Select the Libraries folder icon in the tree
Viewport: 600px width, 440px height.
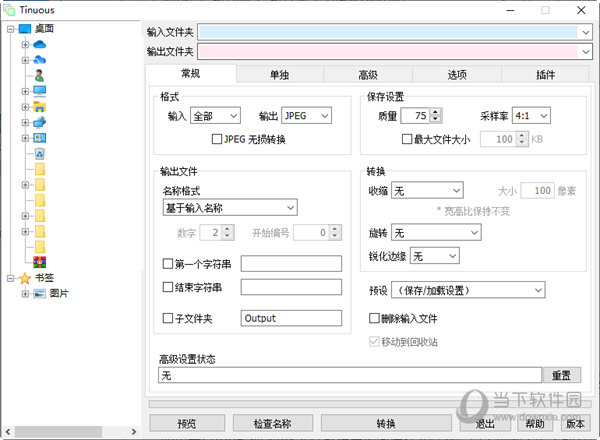tap(40, 106)
